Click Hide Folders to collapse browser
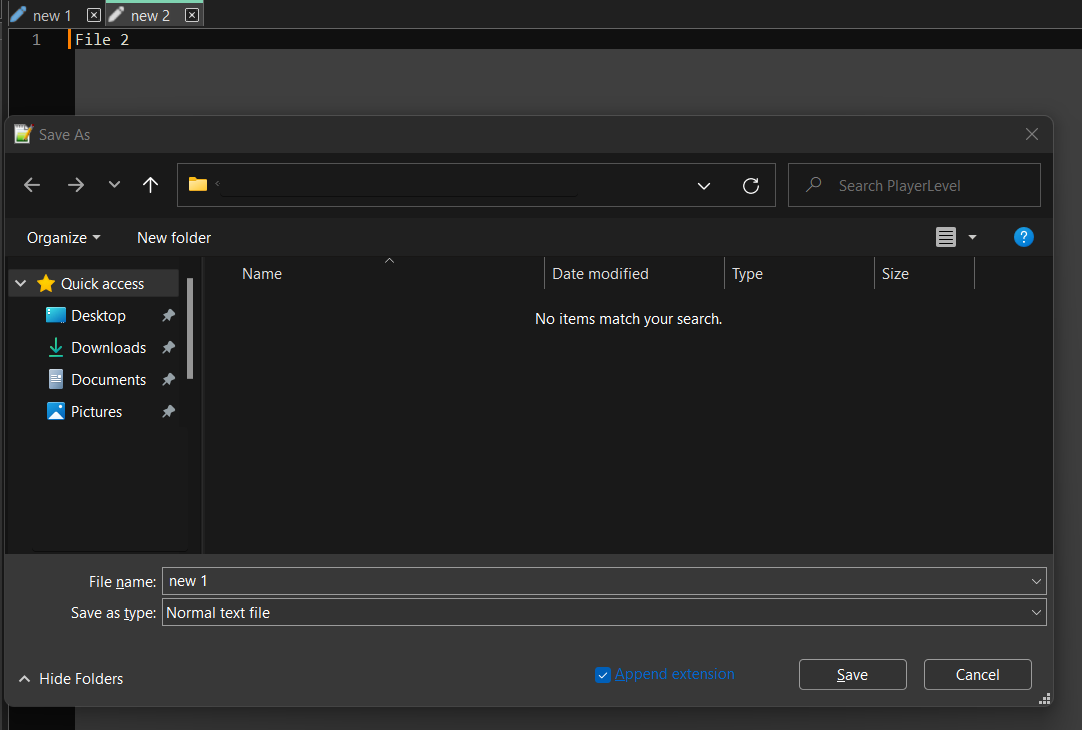Viewport: 1082px width, 730px height. coord(71,679)
